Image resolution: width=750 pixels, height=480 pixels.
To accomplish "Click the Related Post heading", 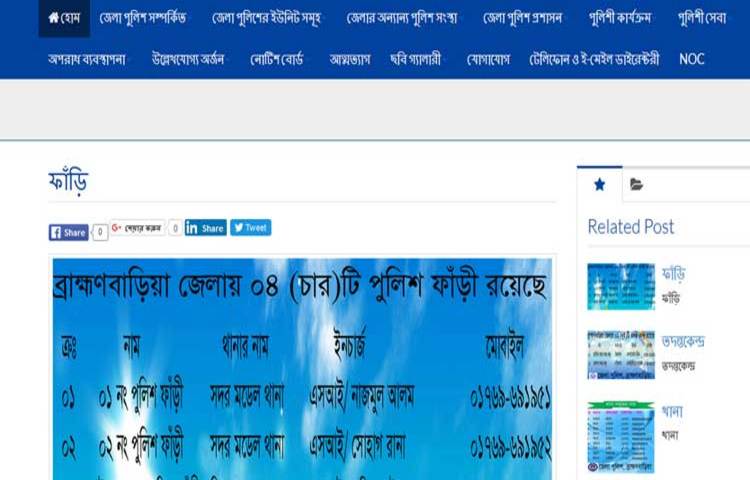I will pyautogui.click(x=630, y=227).
